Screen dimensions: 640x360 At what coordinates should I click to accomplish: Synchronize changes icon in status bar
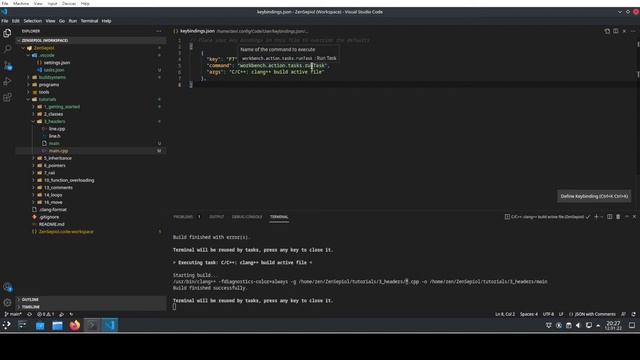[x=29, y=314]
